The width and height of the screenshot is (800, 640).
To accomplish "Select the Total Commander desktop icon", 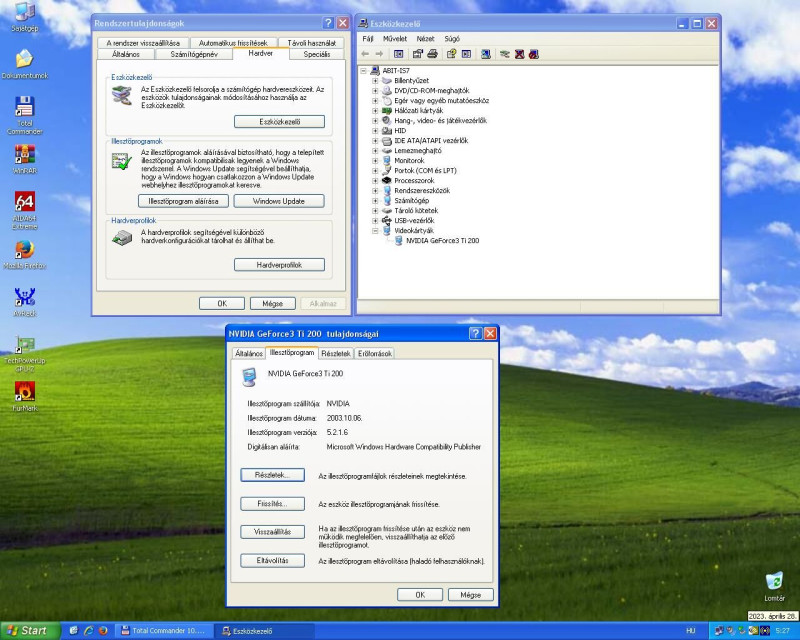I will (x=24, y=115).
